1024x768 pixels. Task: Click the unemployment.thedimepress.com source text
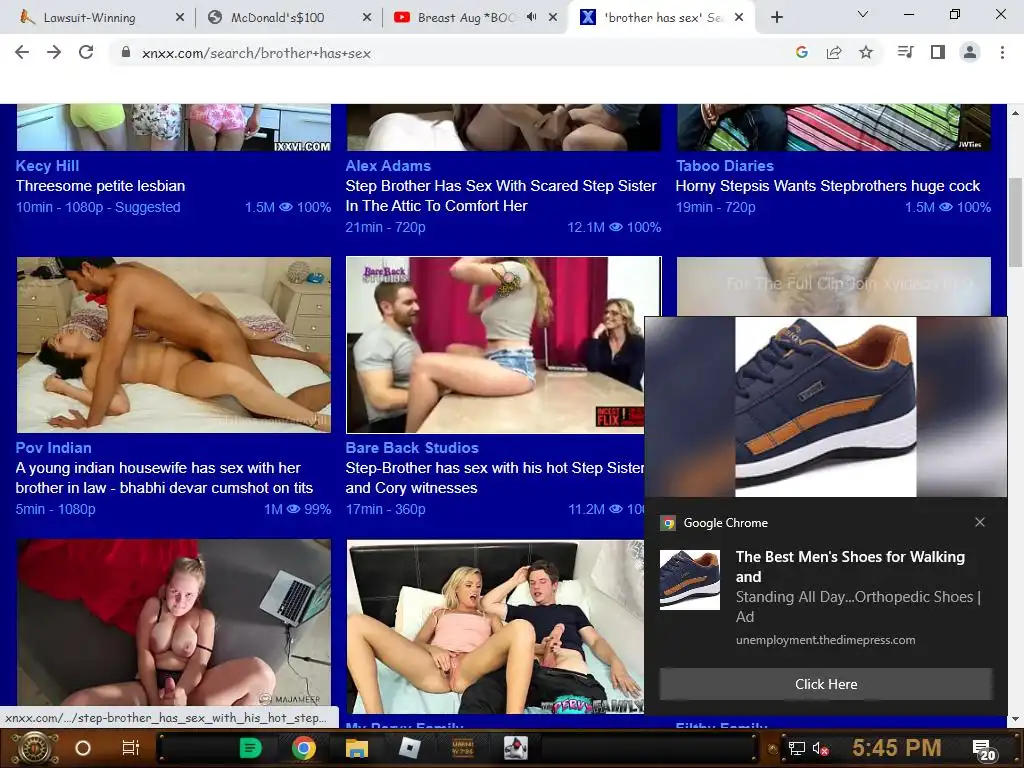[825, 640]
